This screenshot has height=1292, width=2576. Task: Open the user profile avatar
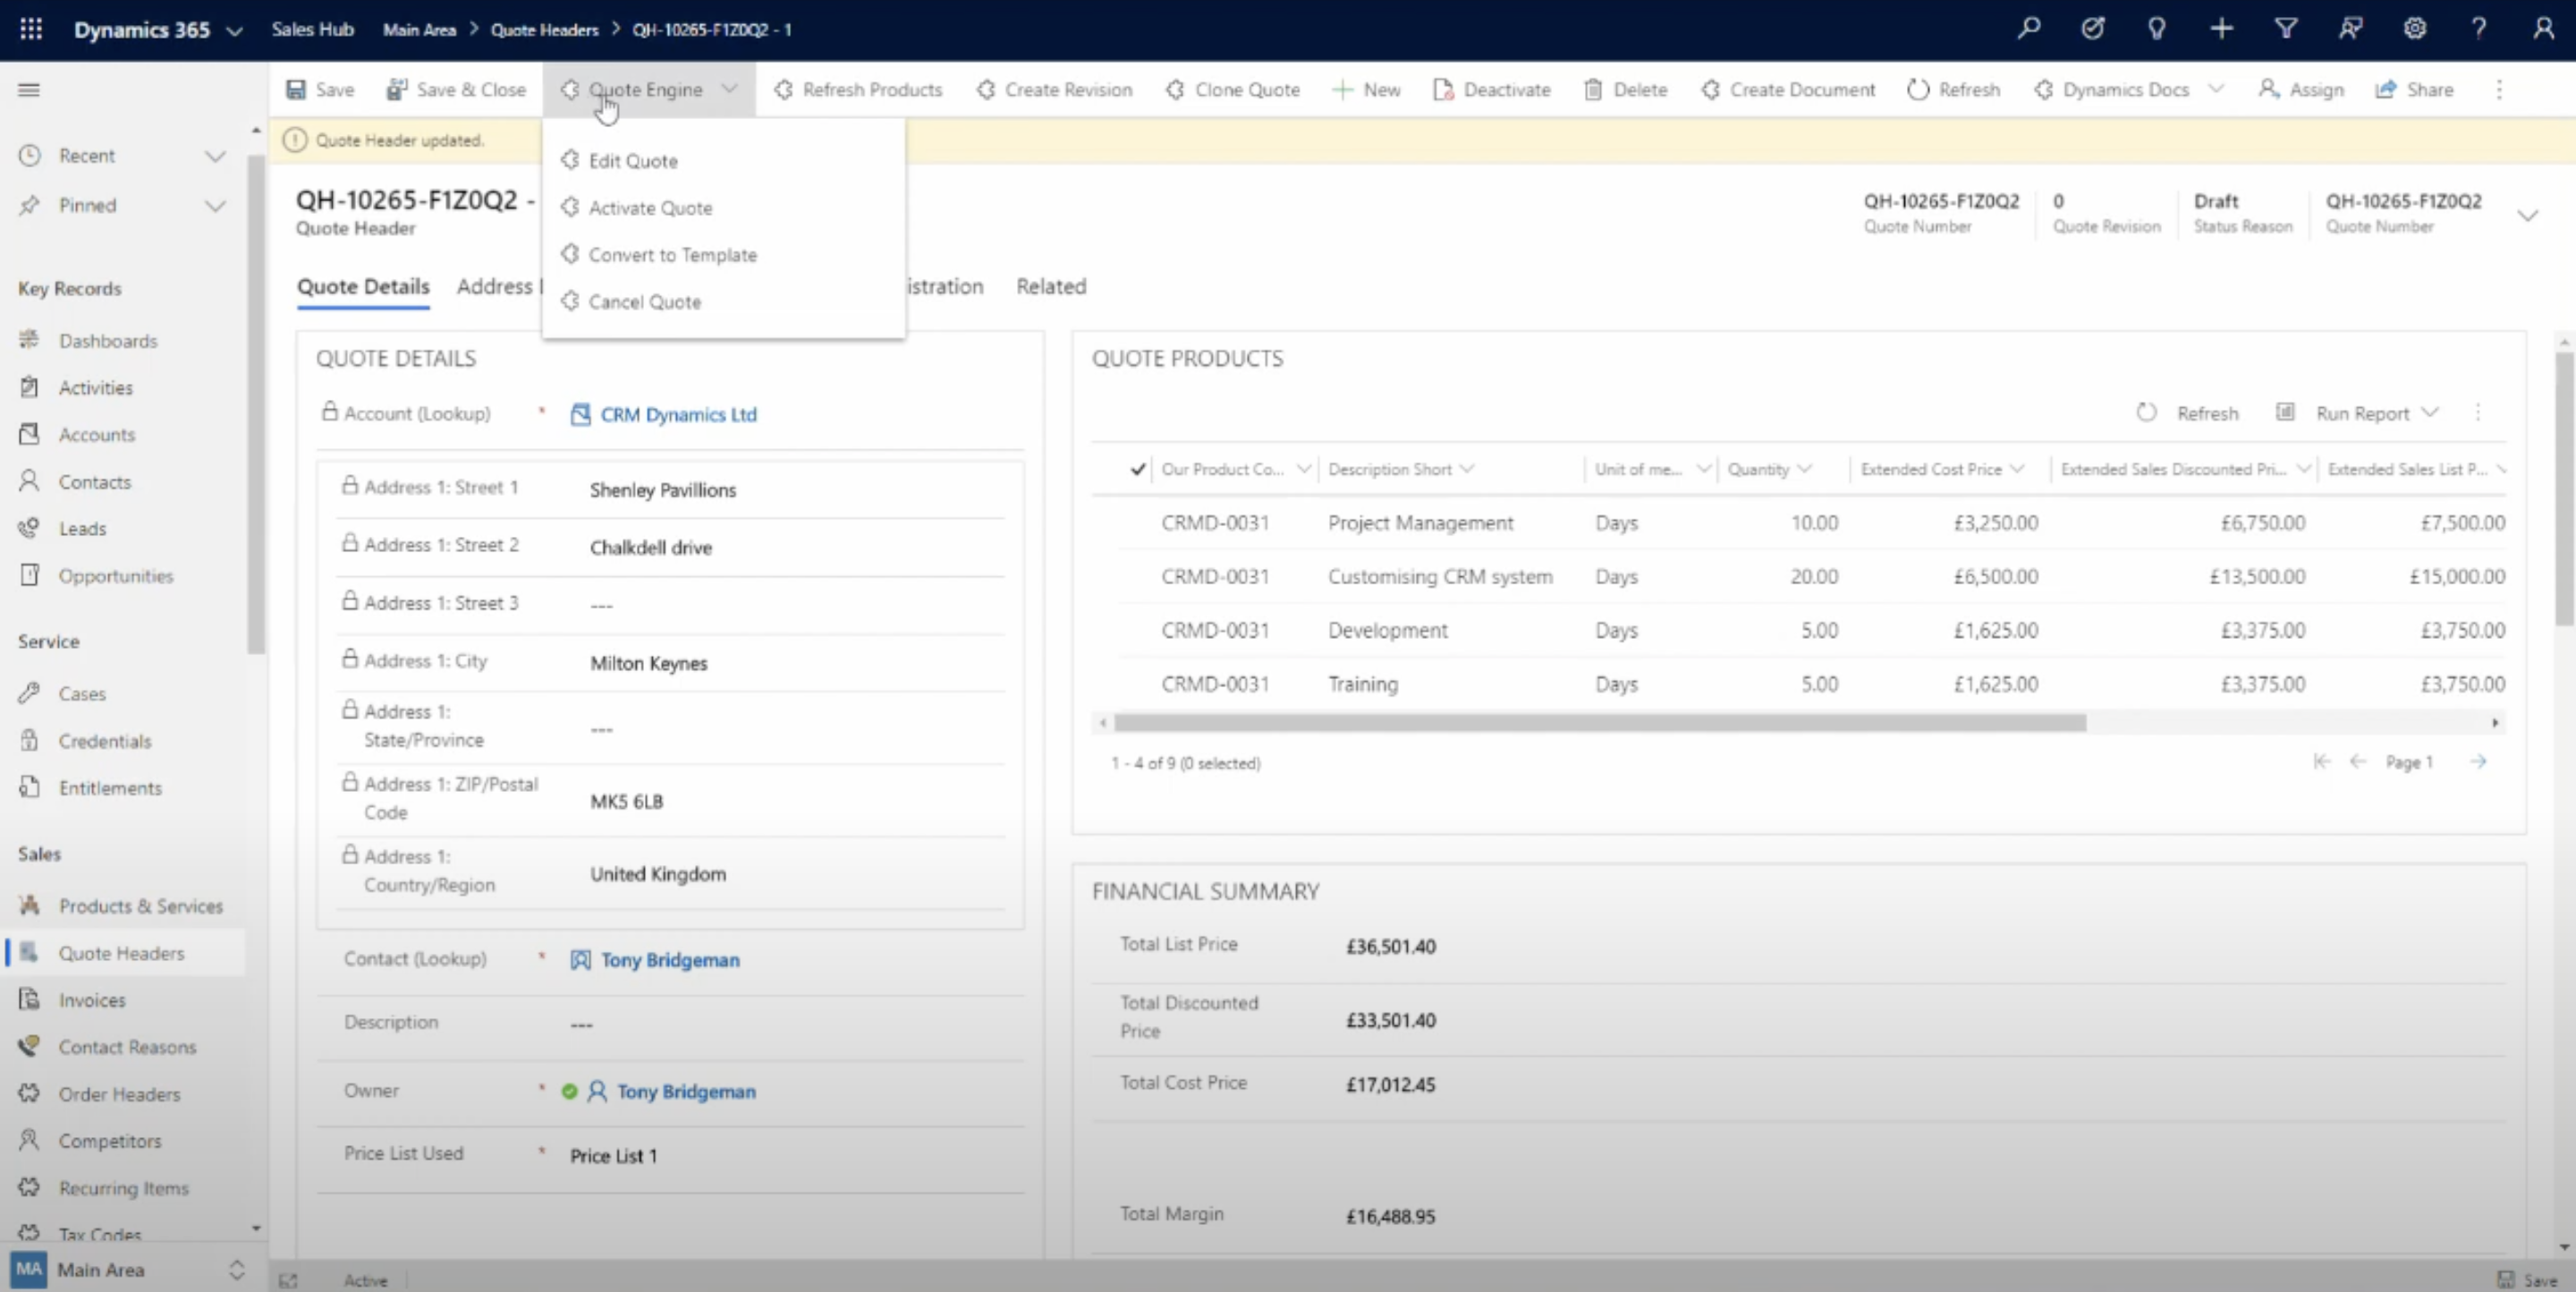(2544, 29)
